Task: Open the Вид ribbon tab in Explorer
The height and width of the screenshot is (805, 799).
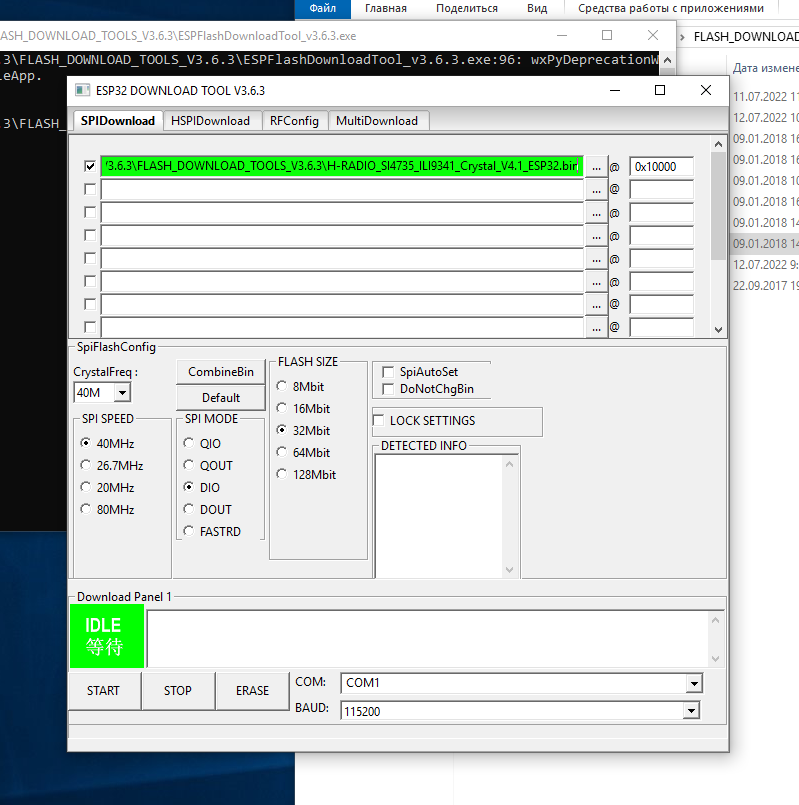Action: 537,9
